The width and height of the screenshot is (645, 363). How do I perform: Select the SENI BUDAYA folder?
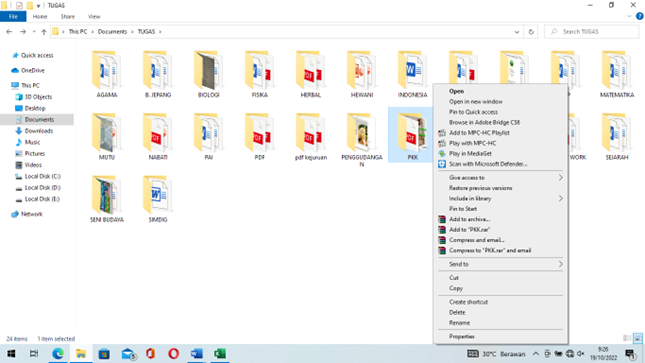coord(107,199)
